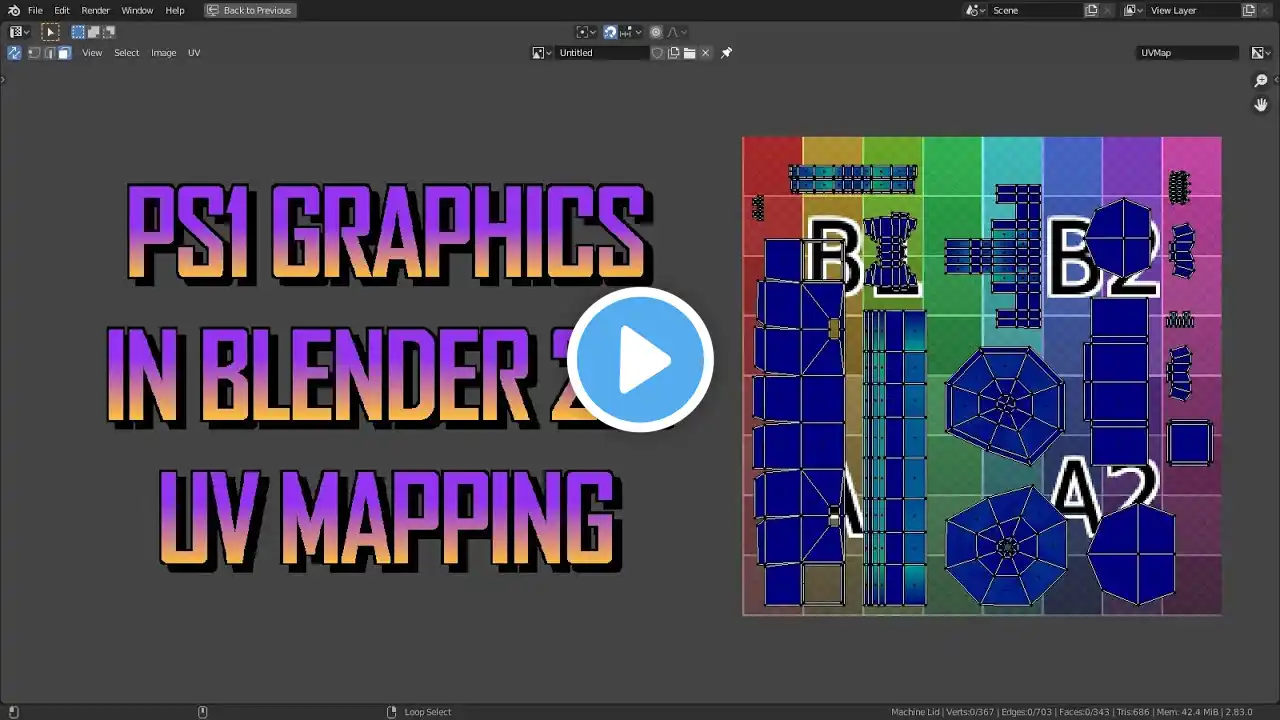Viewport: 1280px width, 720px height.
Task: Choose the Set New Selection mode icon
Action: (x=78, y=32)
